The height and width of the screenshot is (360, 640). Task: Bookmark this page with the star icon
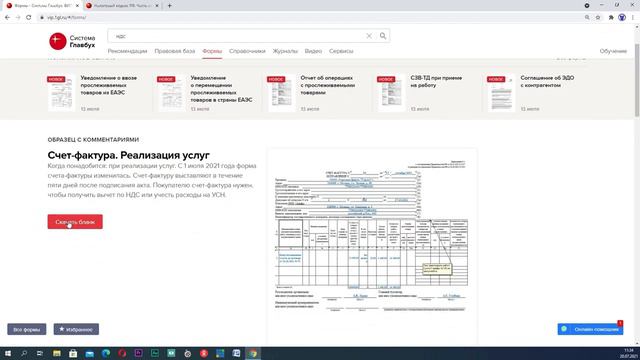coord(598,18)
